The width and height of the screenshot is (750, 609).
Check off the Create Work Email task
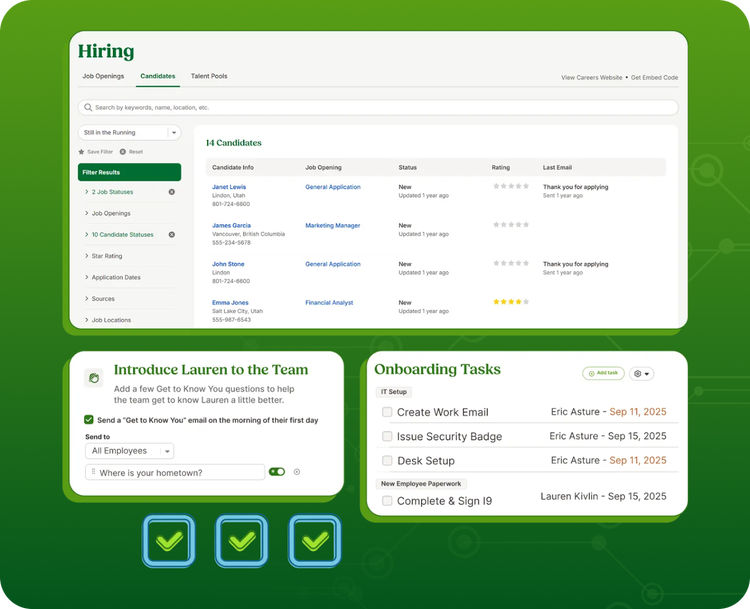[387, 412]
